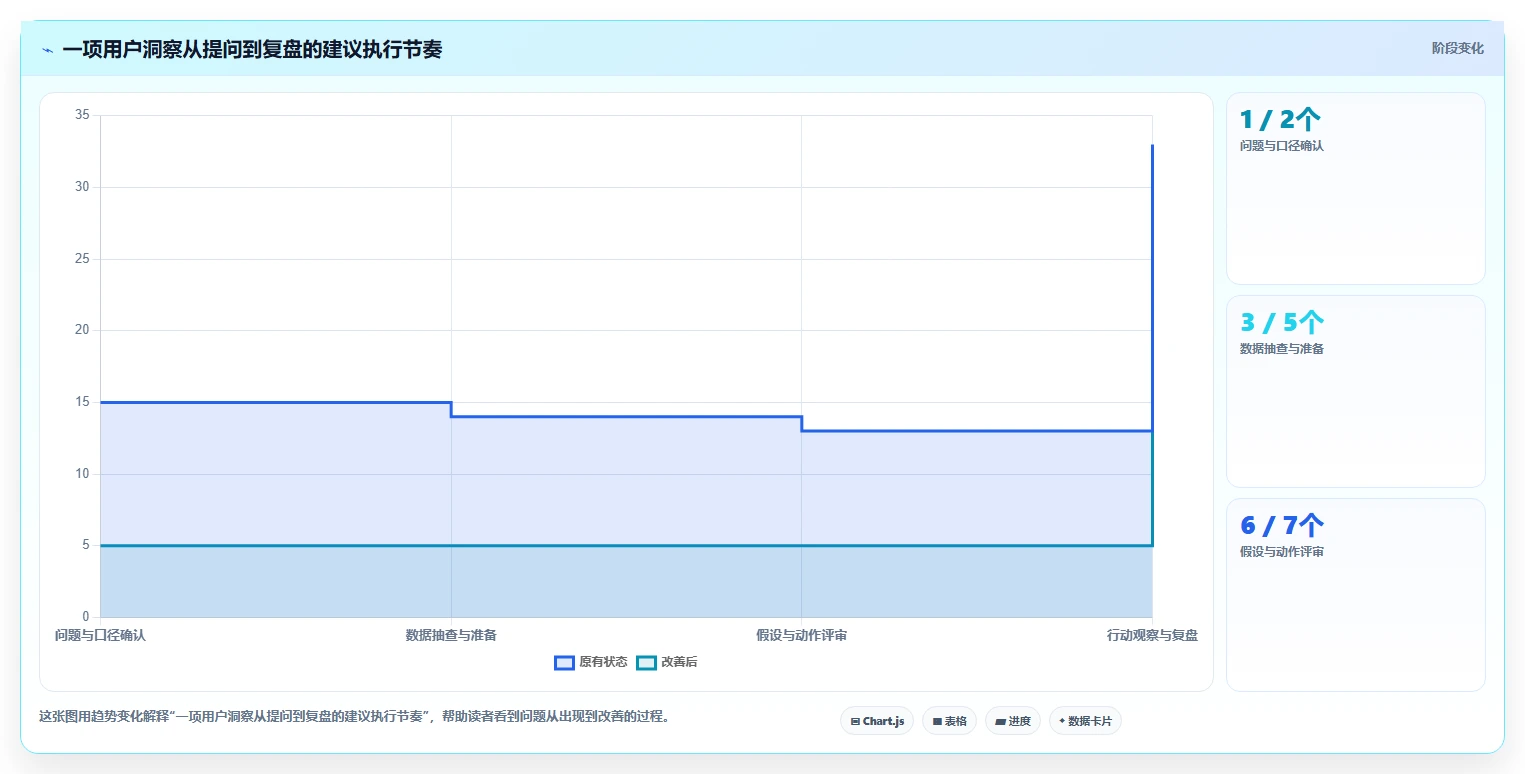Viewport: 1525px width, 774px height.
Task: Click the y-axis tick label 15
Action: [x=83, y=402]
